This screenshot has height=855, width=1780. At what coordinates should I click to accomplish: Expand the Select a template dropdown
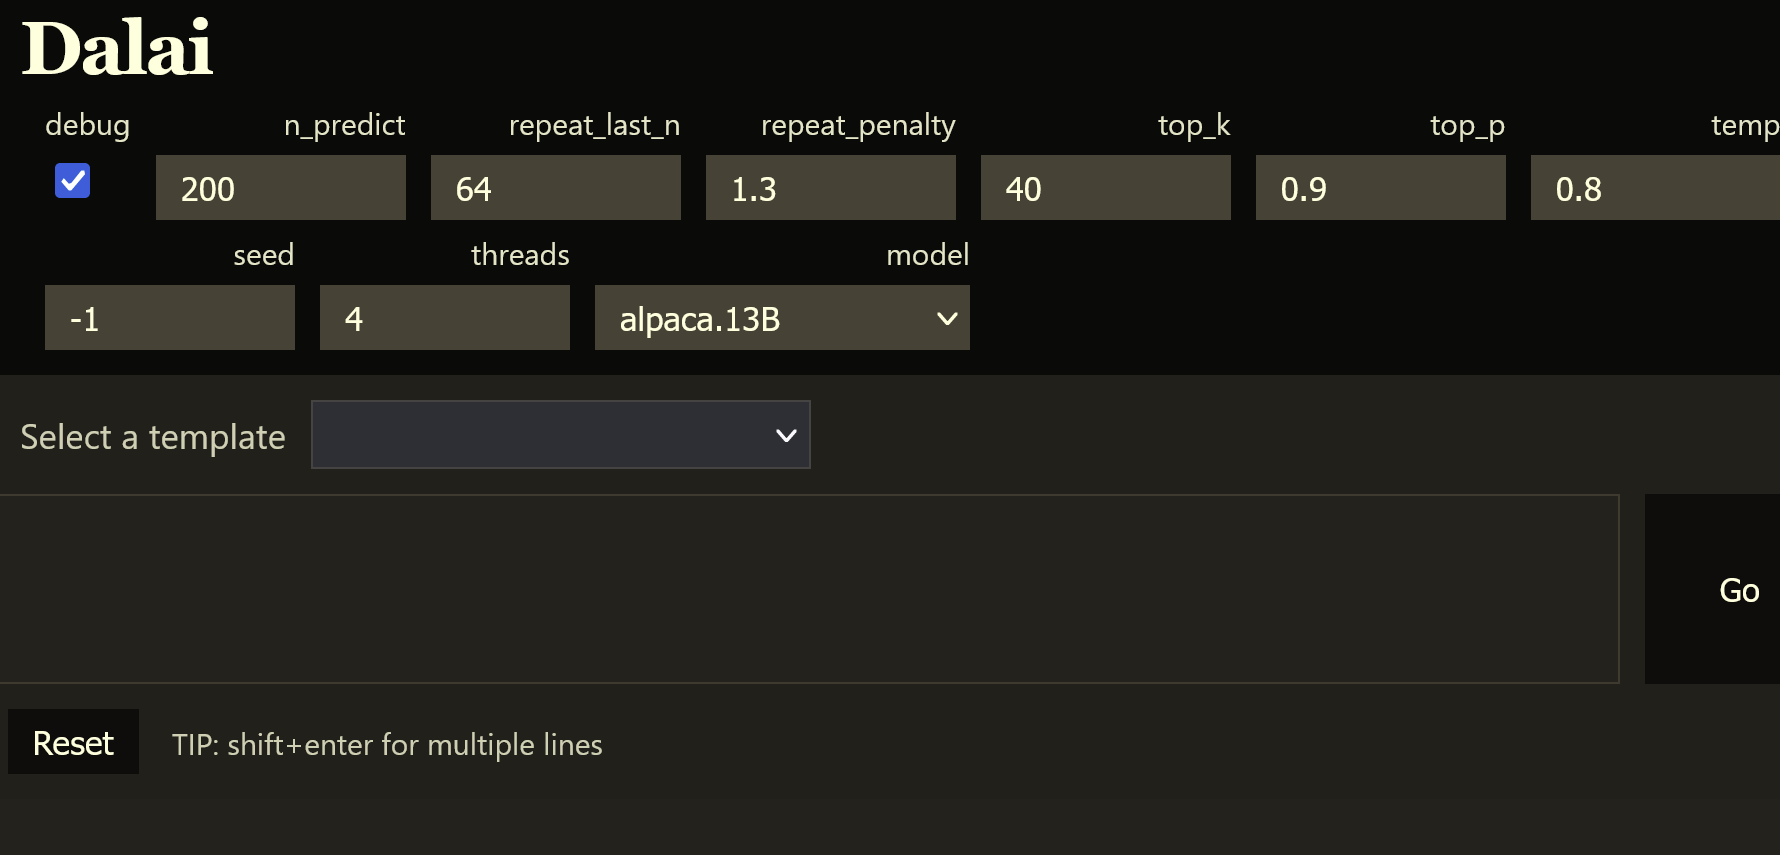560,434
